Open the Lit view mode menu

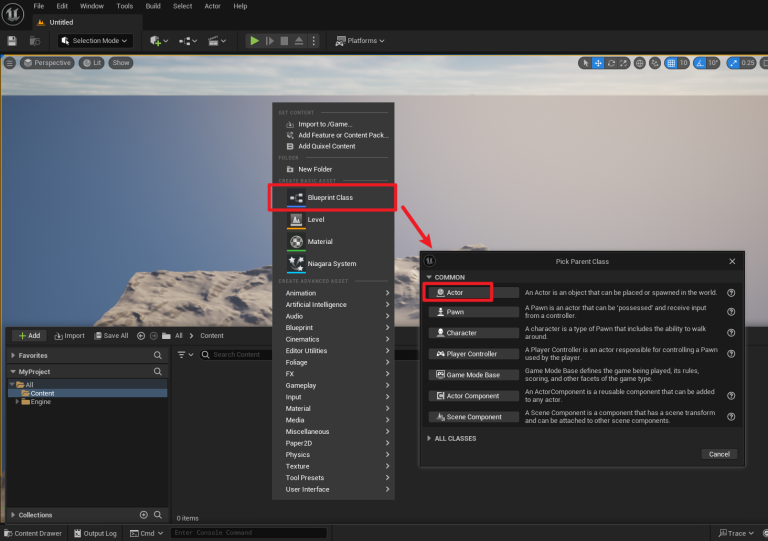[92, 63]
